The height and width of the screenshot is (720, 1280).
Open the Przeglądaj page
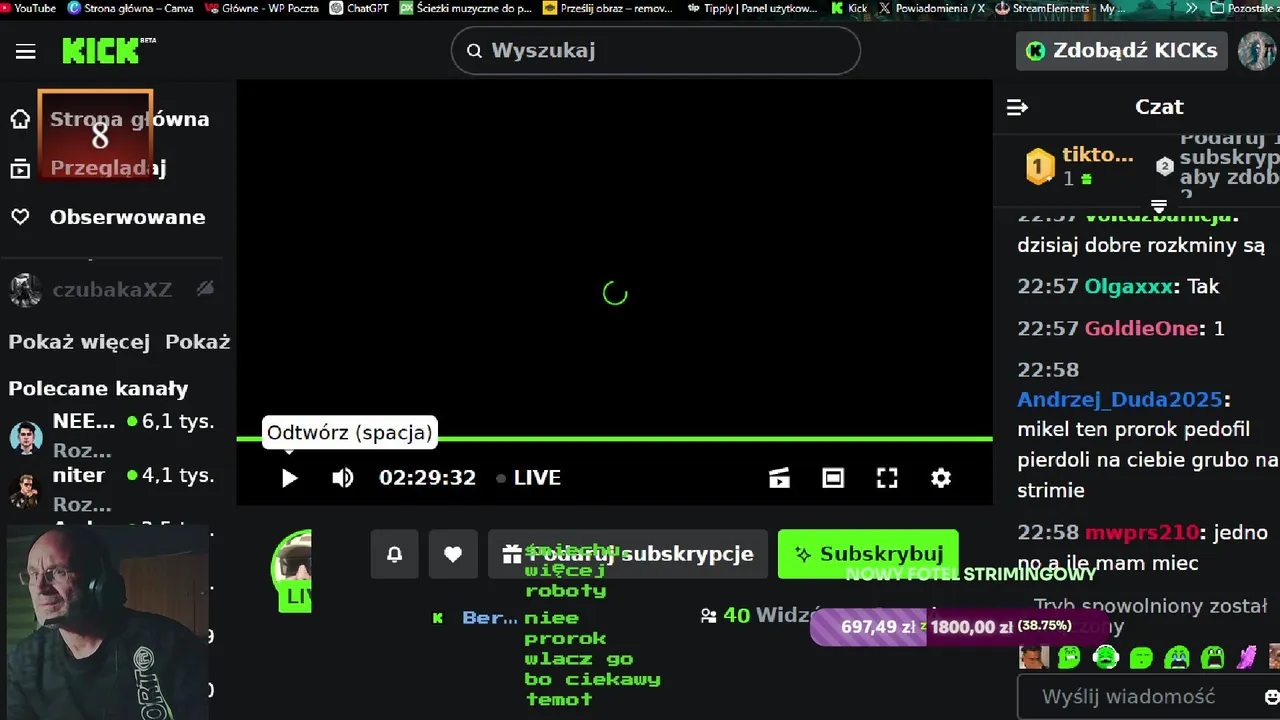click(108, 168)
